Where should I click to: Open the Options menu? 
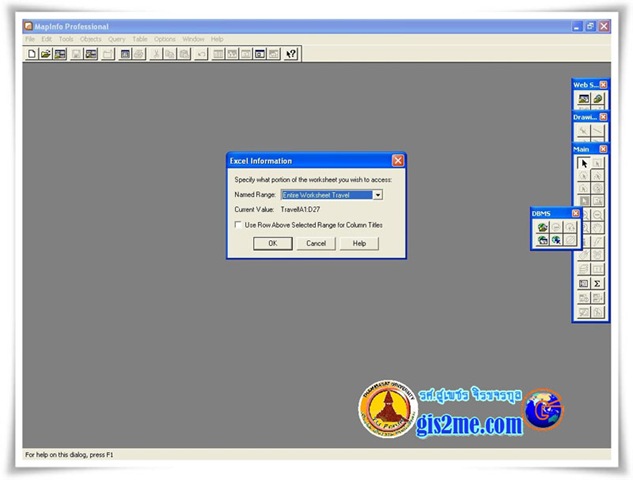tap(165, 39)
